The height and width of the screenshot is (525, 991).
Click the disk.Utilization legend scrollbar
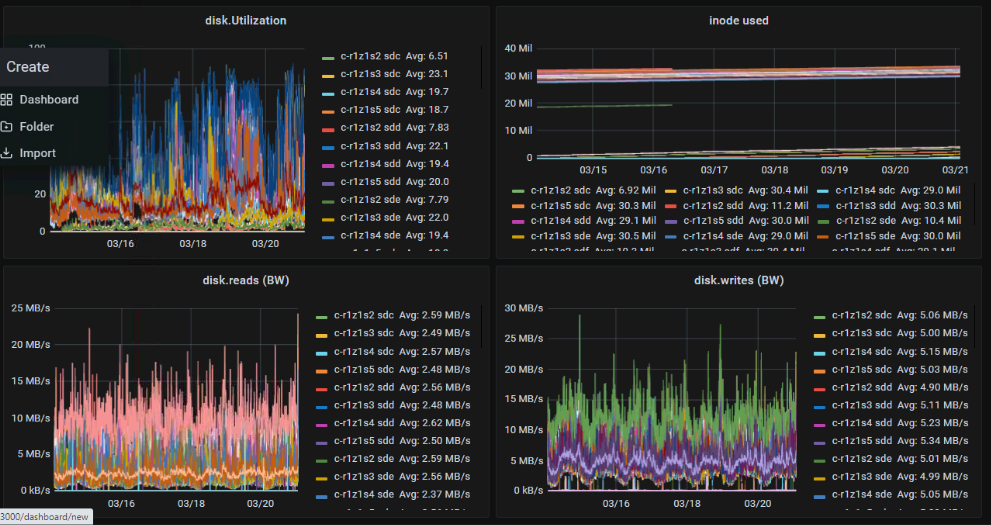pyautogui.click(x=482, y=70)
